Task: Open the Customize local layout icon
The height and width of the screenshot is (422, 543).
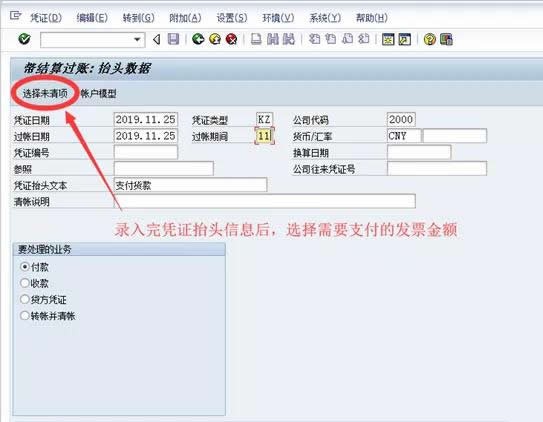Action: tap(446, 39)
